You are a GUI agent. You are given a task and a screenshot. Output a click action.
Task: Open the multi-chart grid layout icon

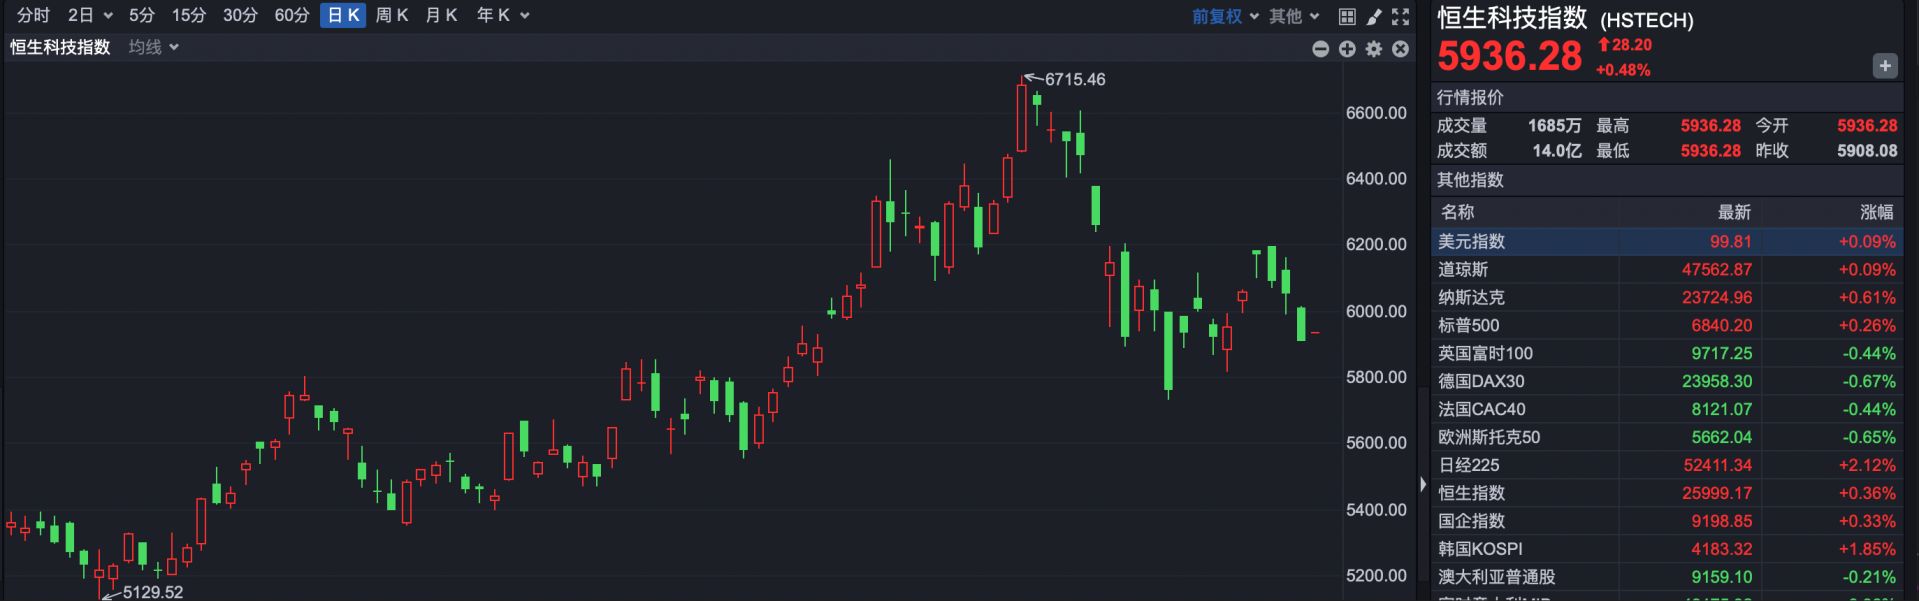pyautogui.click(x=1347, y=16)
